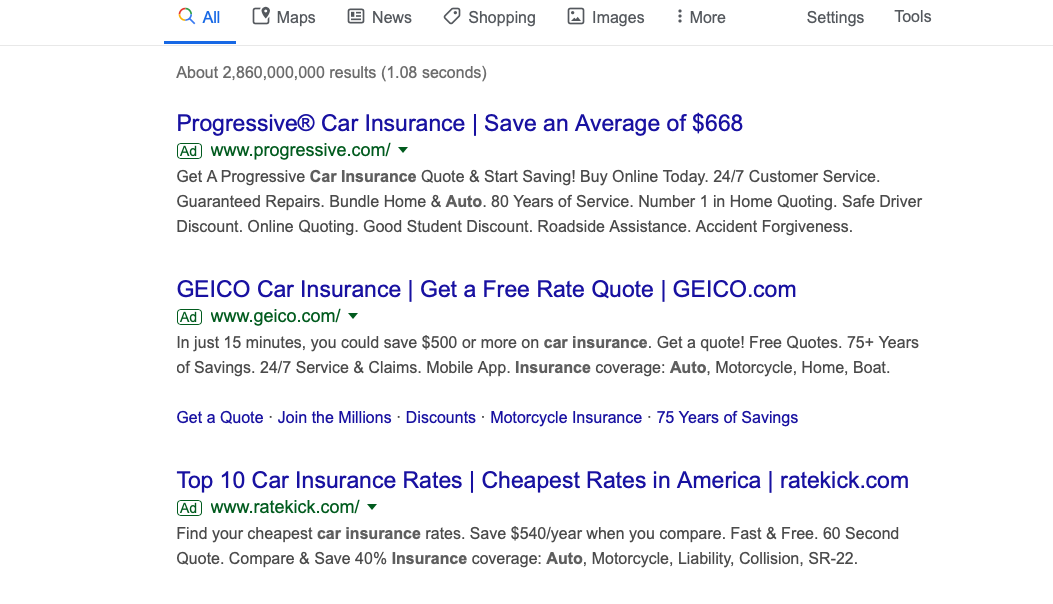The image size is (1053, 604).
Task: Open the Settings menu
Action: point(835,17)
